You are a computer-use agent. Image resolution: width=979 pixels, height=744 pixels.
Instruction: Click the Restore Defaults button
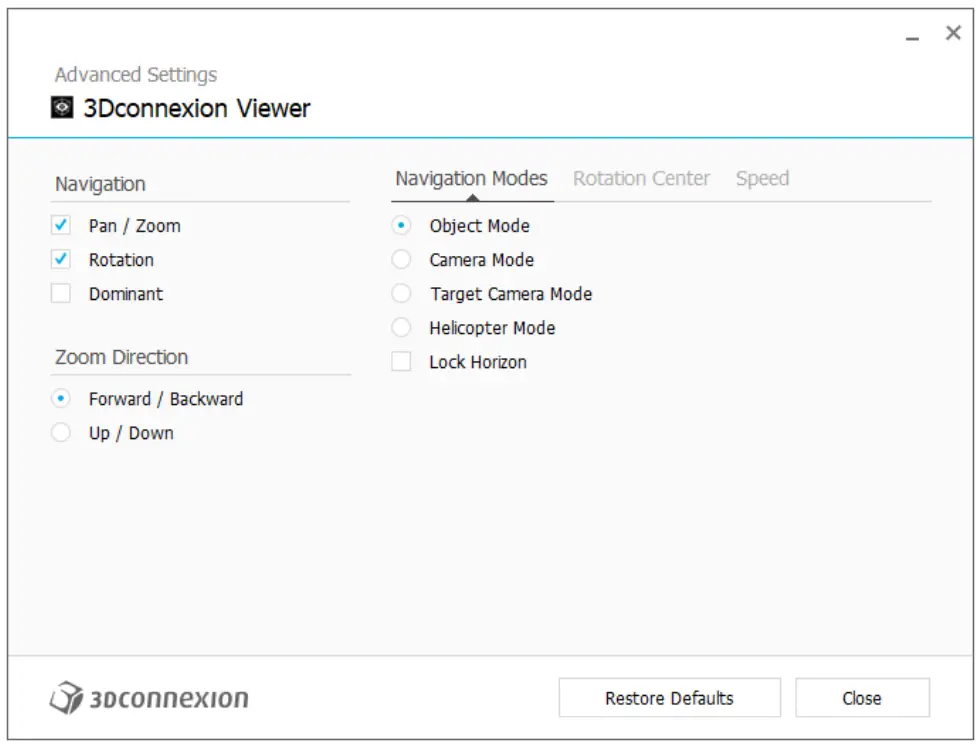tap(668, 697)
